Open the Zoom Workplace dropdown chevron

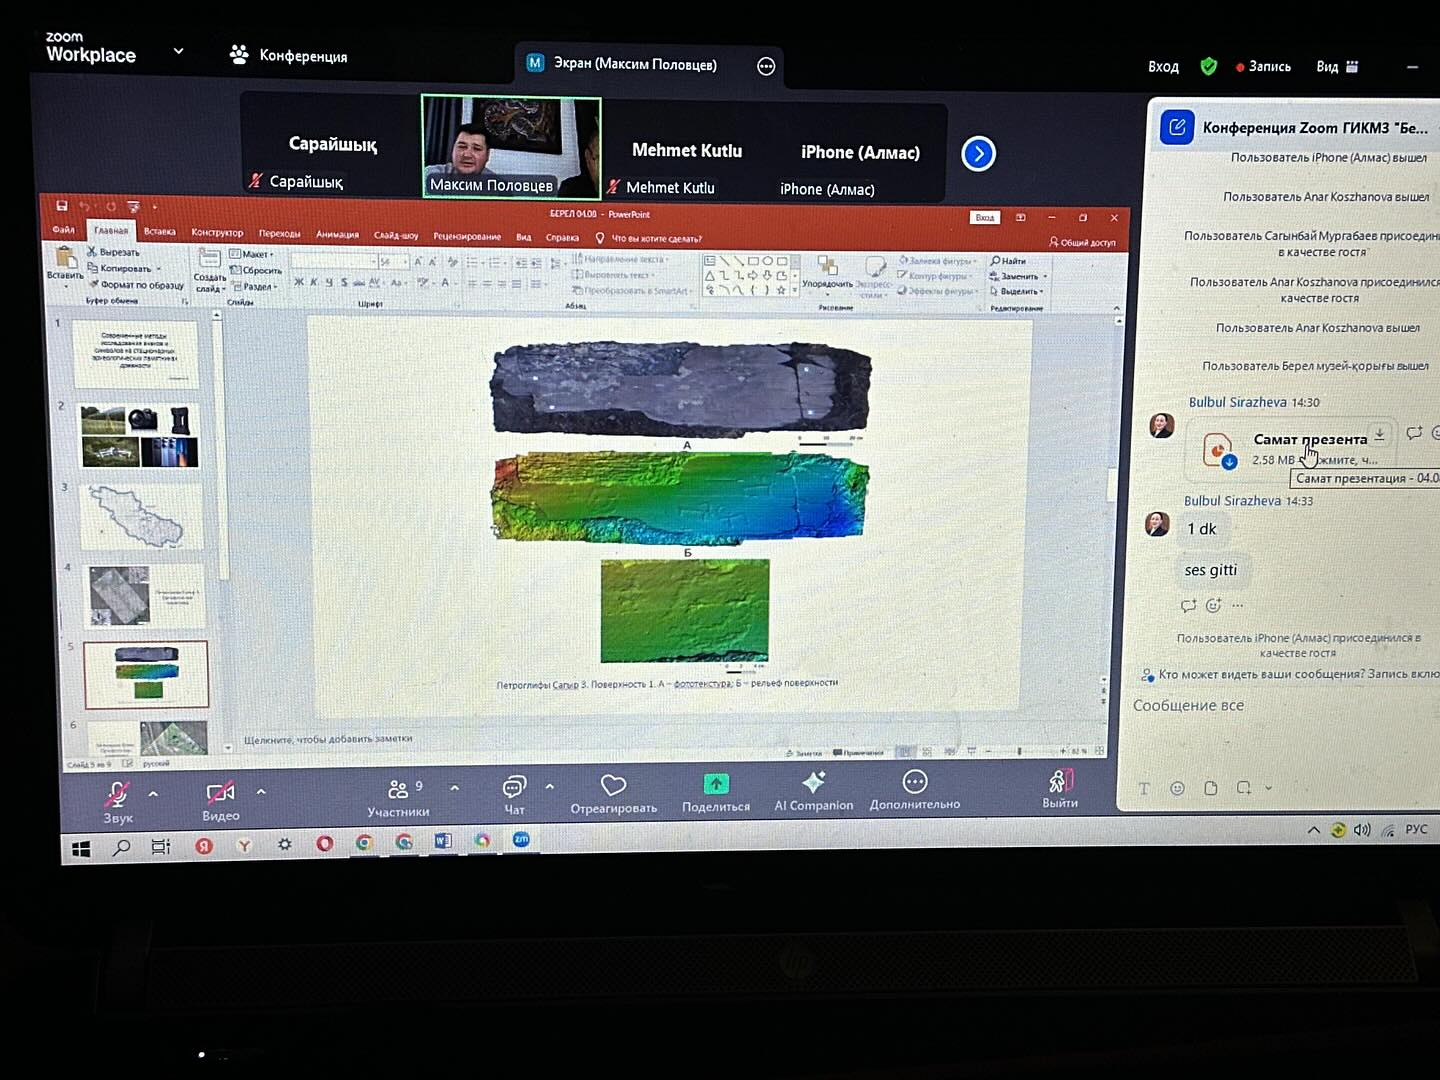178,51
